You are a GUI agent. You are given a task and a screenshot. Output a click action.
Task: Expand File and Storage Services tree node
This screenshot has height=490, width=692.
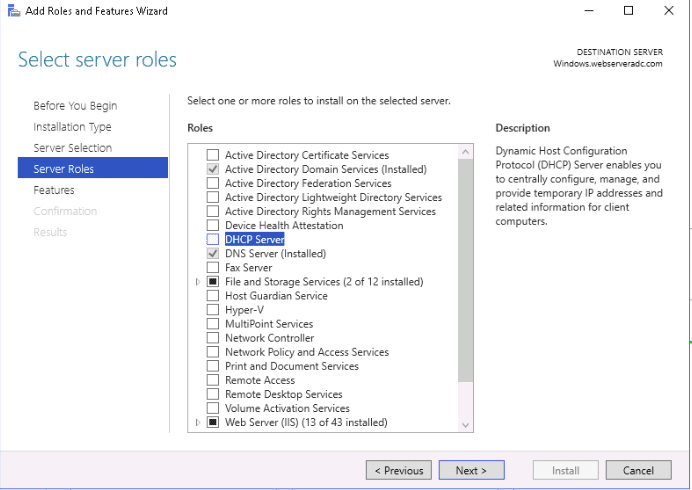(x=198, y=282)
